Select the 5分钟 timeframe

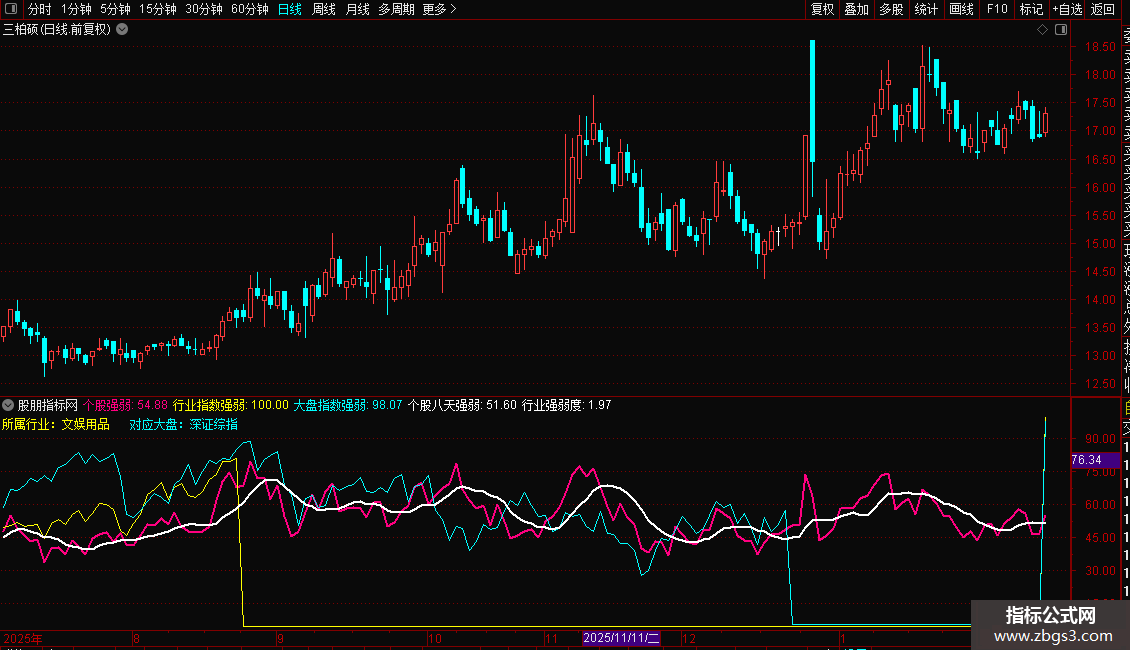point(115,9)
